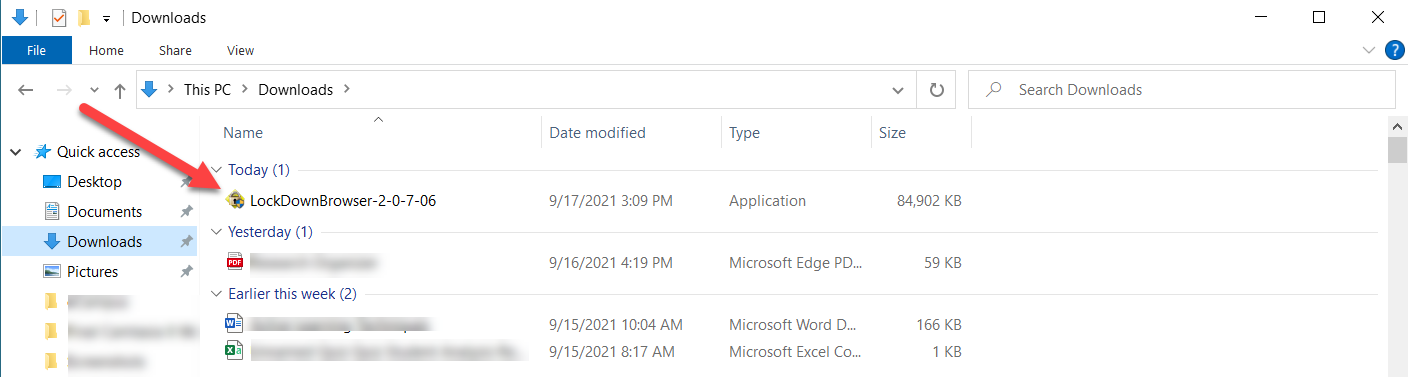Click the Forward navigation arrow

[64, 90]
